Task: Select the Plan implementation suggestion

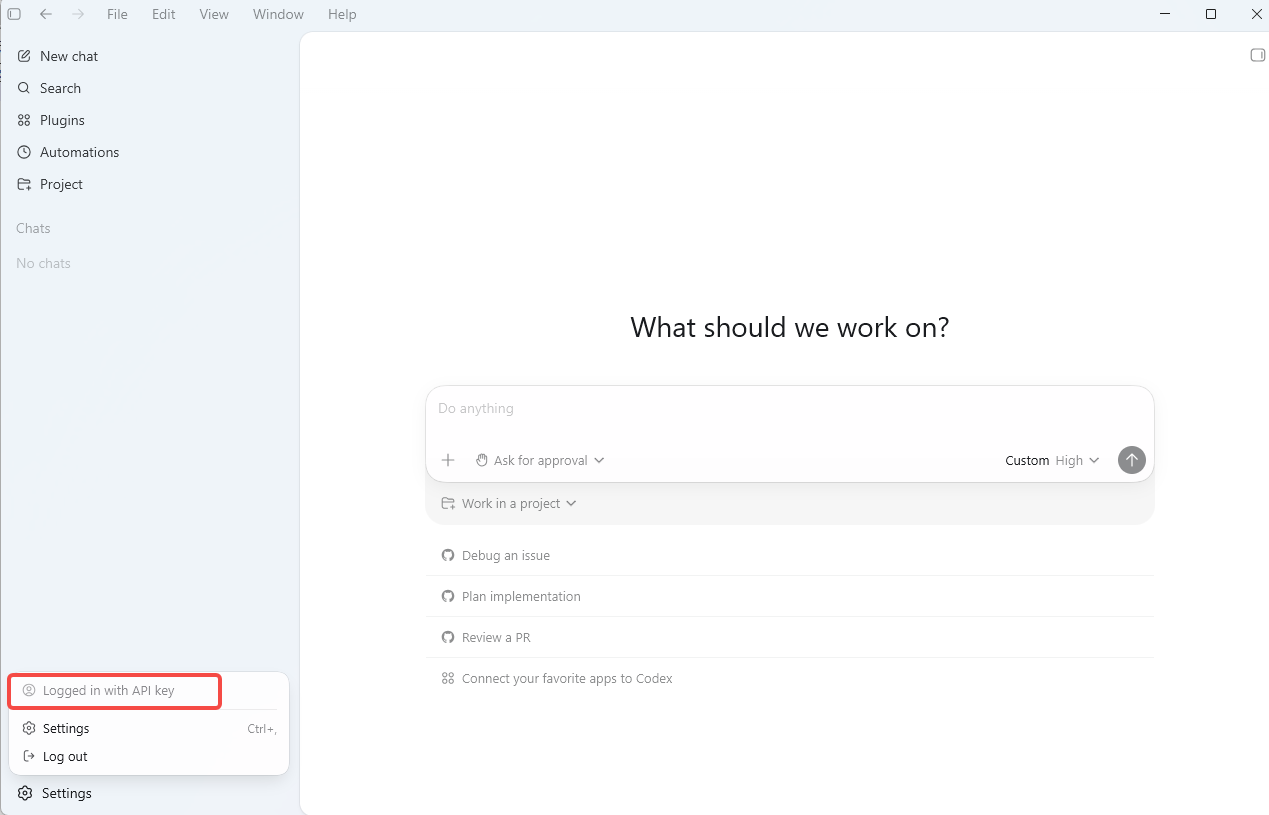Action: click(790, 596)
